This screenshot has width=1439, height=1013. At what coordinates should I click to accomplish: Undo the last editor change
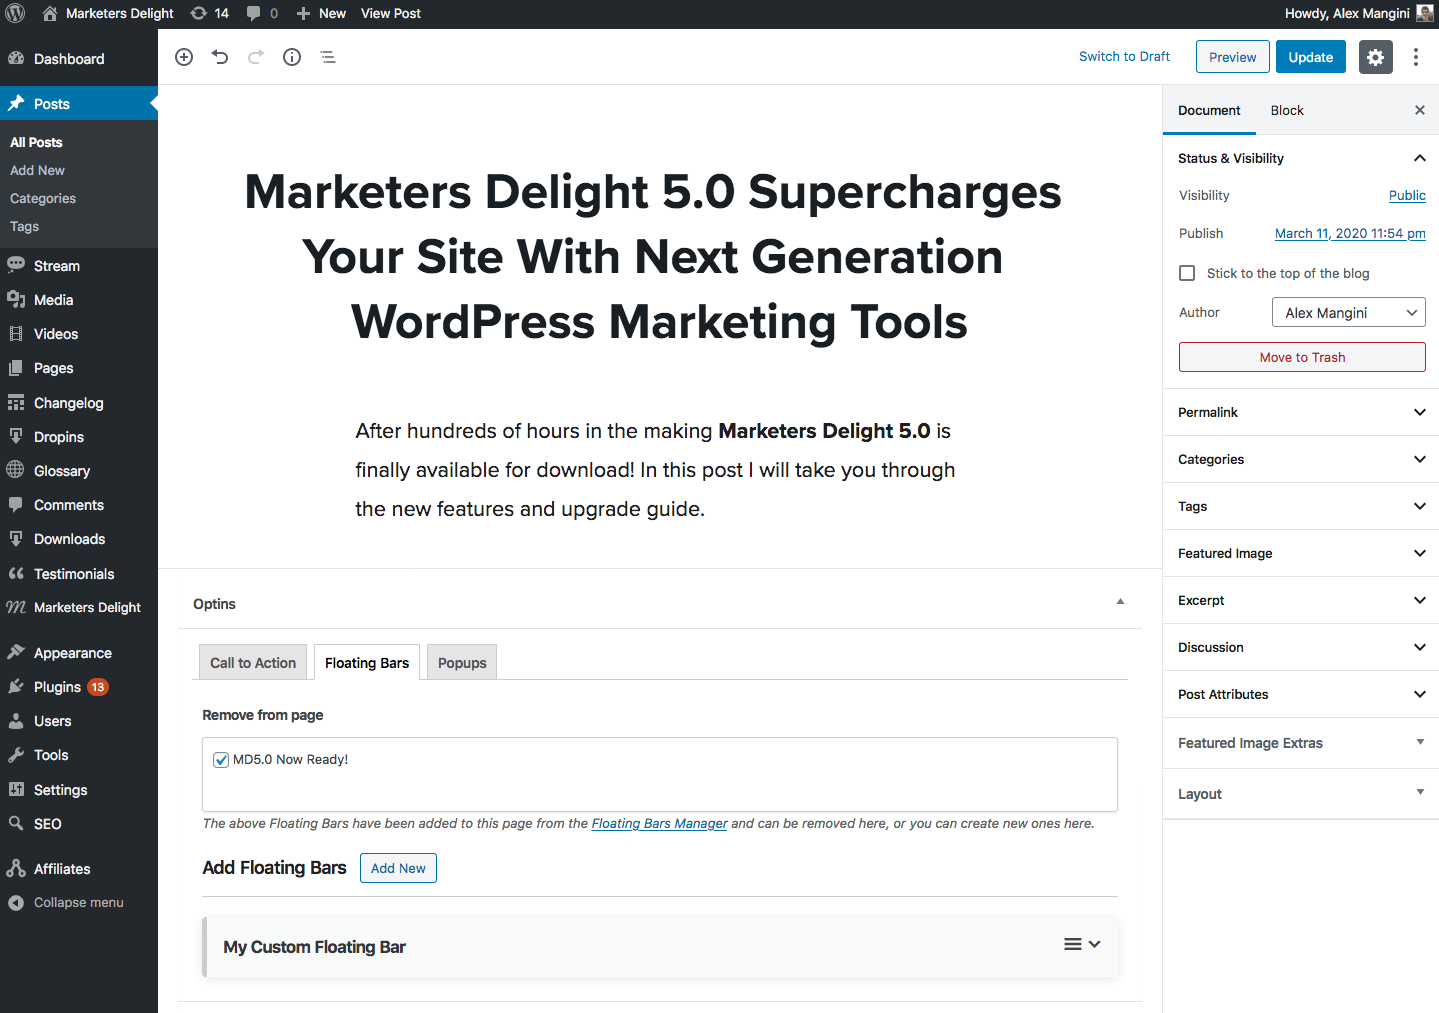point(220,57)
